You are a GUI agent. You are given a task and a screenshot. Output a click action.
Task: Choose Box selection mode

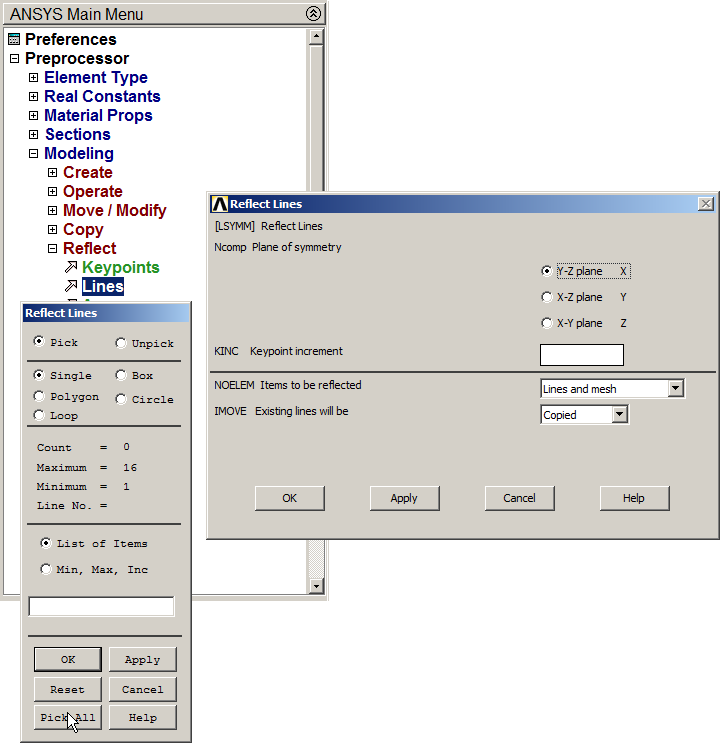pyautogui.click(x=121, y=376)
